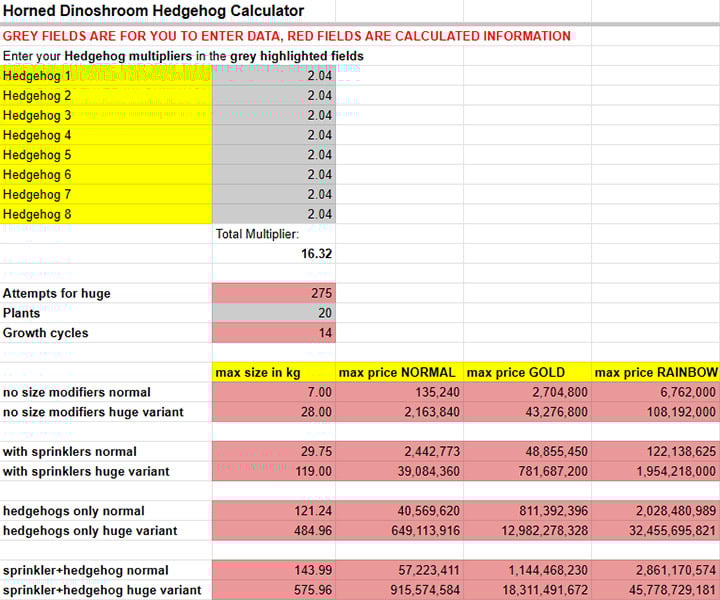Click the NORMAL price cell 2,442,773
This screenshot has width=720, height=600.
click(x=399, y=451)
